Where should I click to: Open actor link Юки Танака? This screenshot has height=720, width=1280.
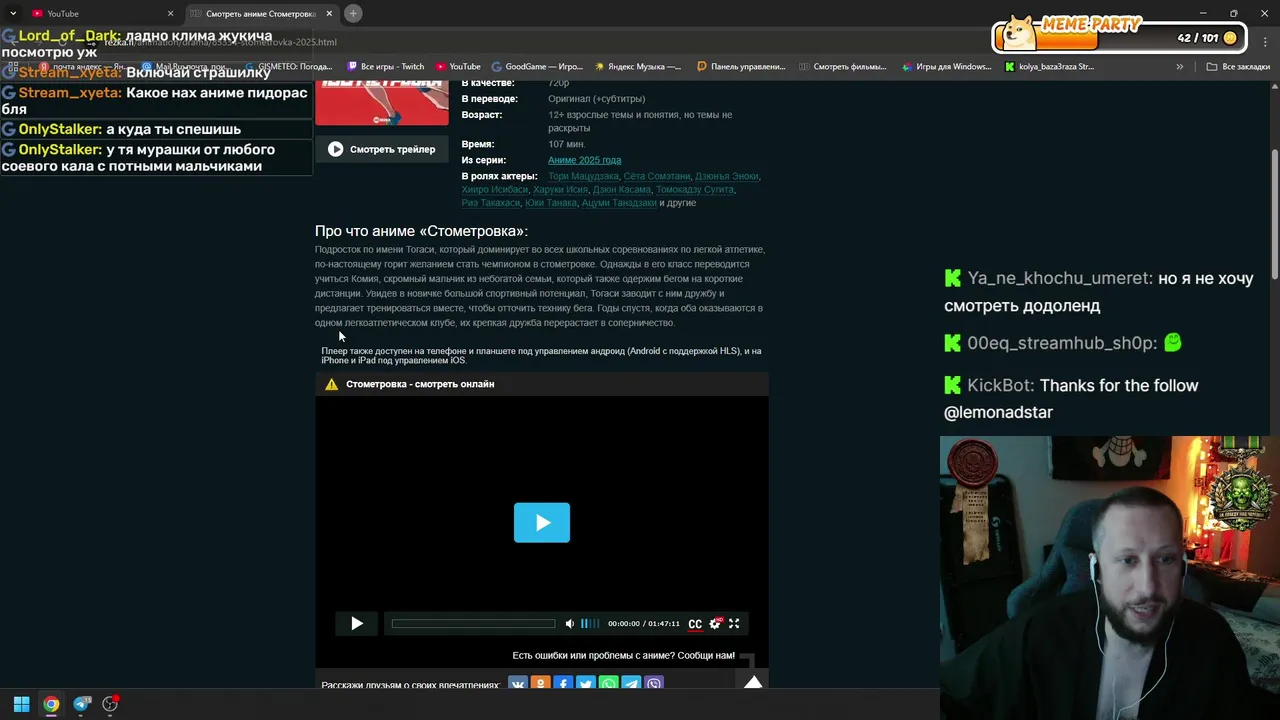point(551,203)
